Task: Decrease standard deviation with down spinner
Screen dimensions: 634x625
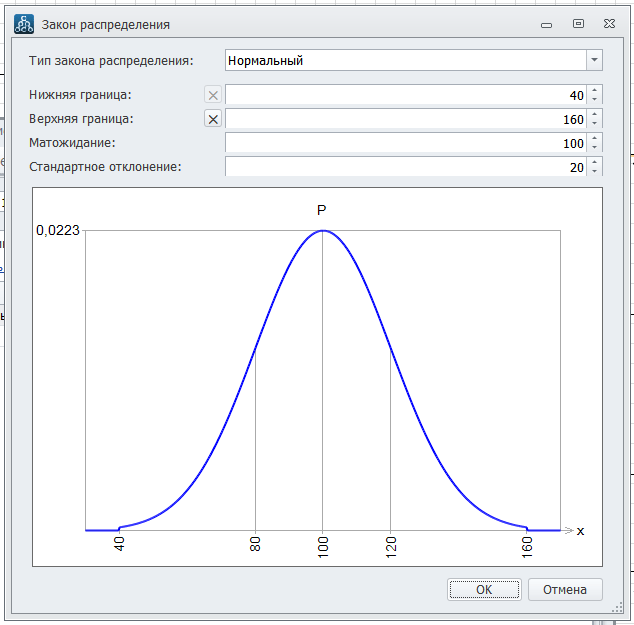Action: (595, 171)
